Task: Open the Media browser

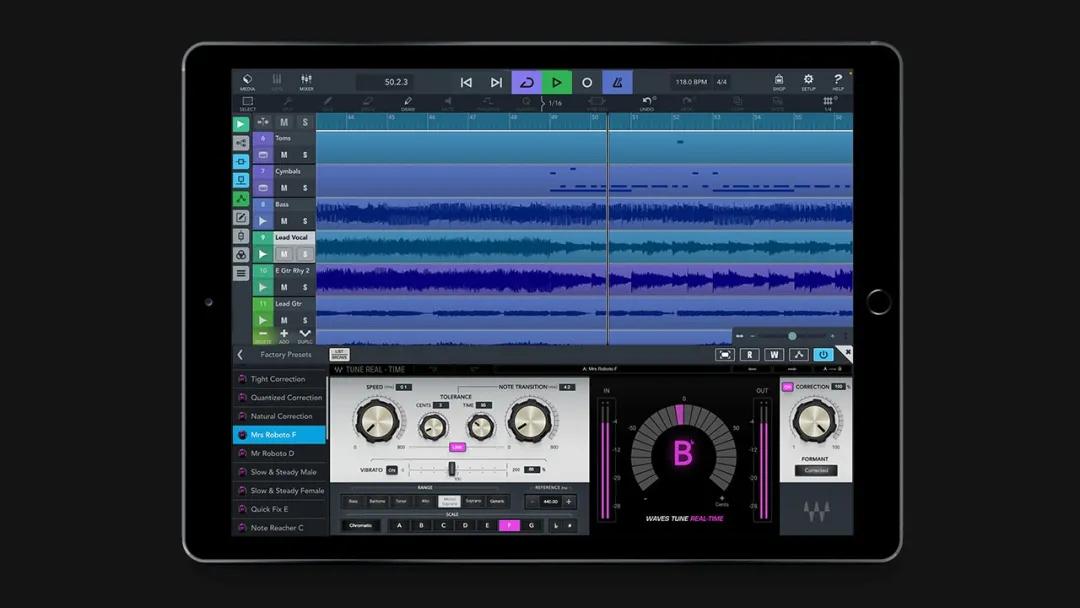Action: [x=247, y=82]
